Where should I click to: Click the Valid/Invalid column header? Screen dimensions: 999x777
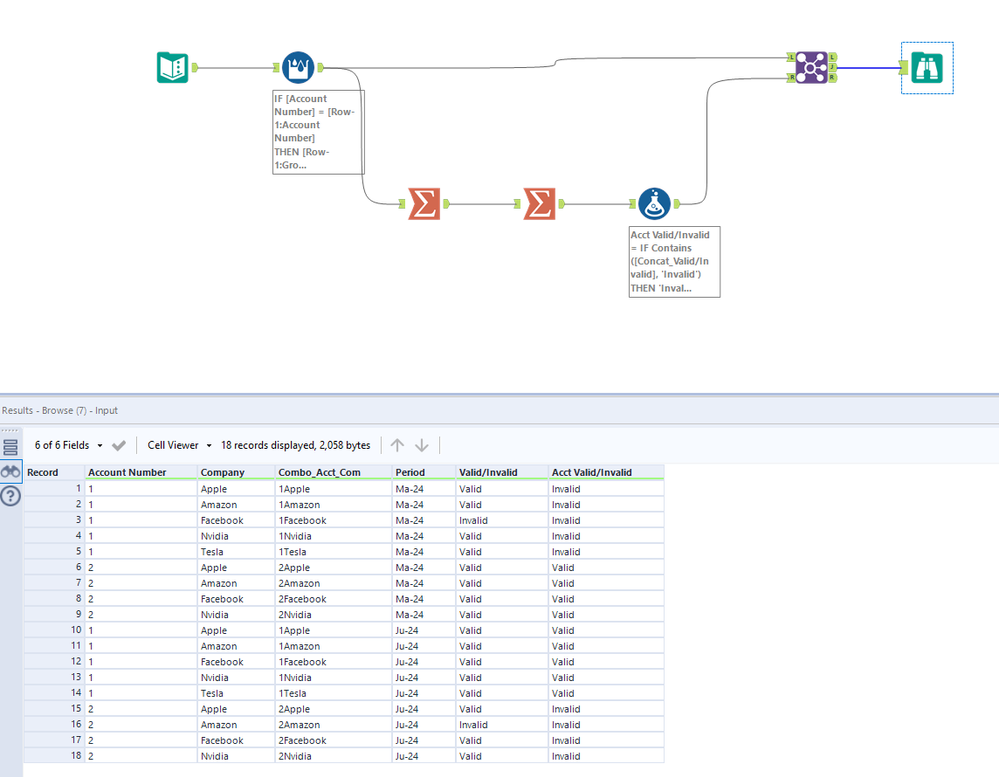502,473
